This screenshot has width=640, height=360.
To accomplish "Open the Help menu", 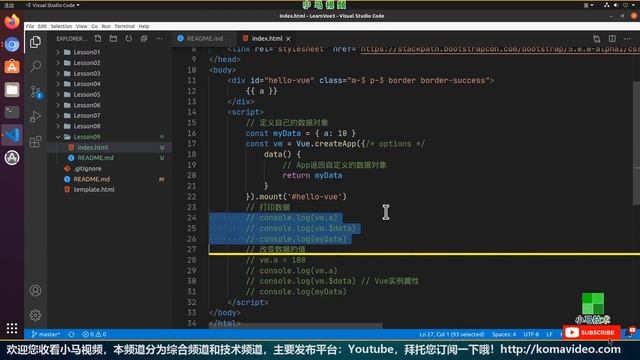I will click(x=144, y=26).
